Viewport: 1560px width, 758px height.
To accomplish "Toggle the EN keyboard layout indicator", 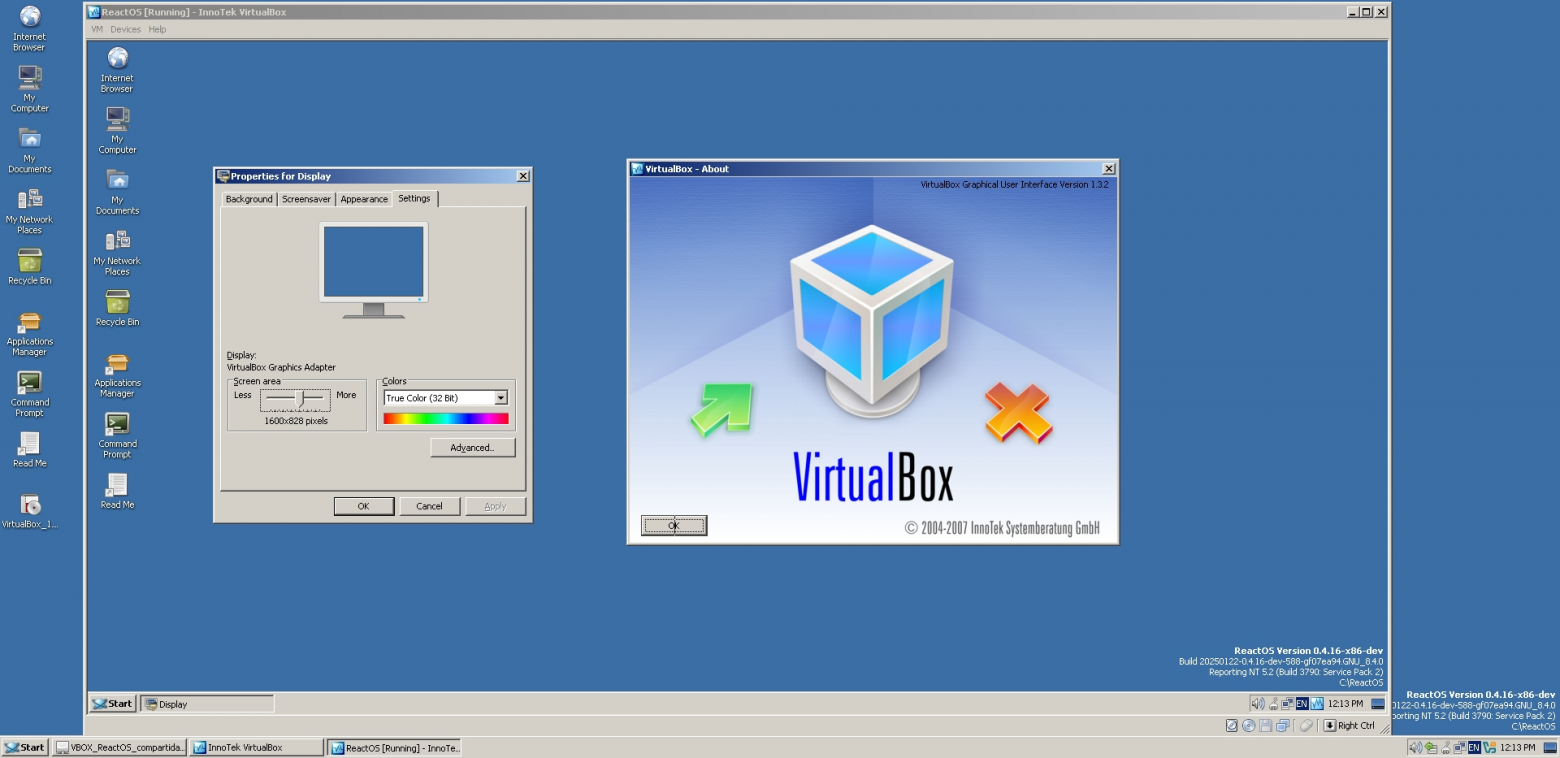I will coord(1301,703).
